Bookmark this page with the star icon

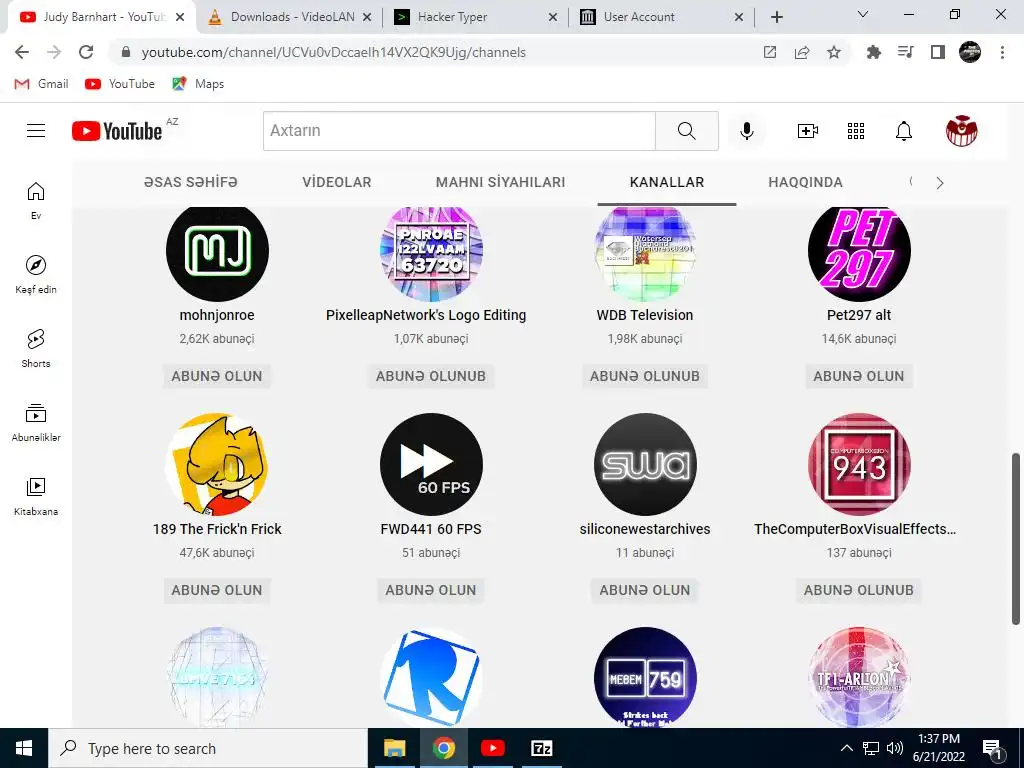click(x=834, y=52)
